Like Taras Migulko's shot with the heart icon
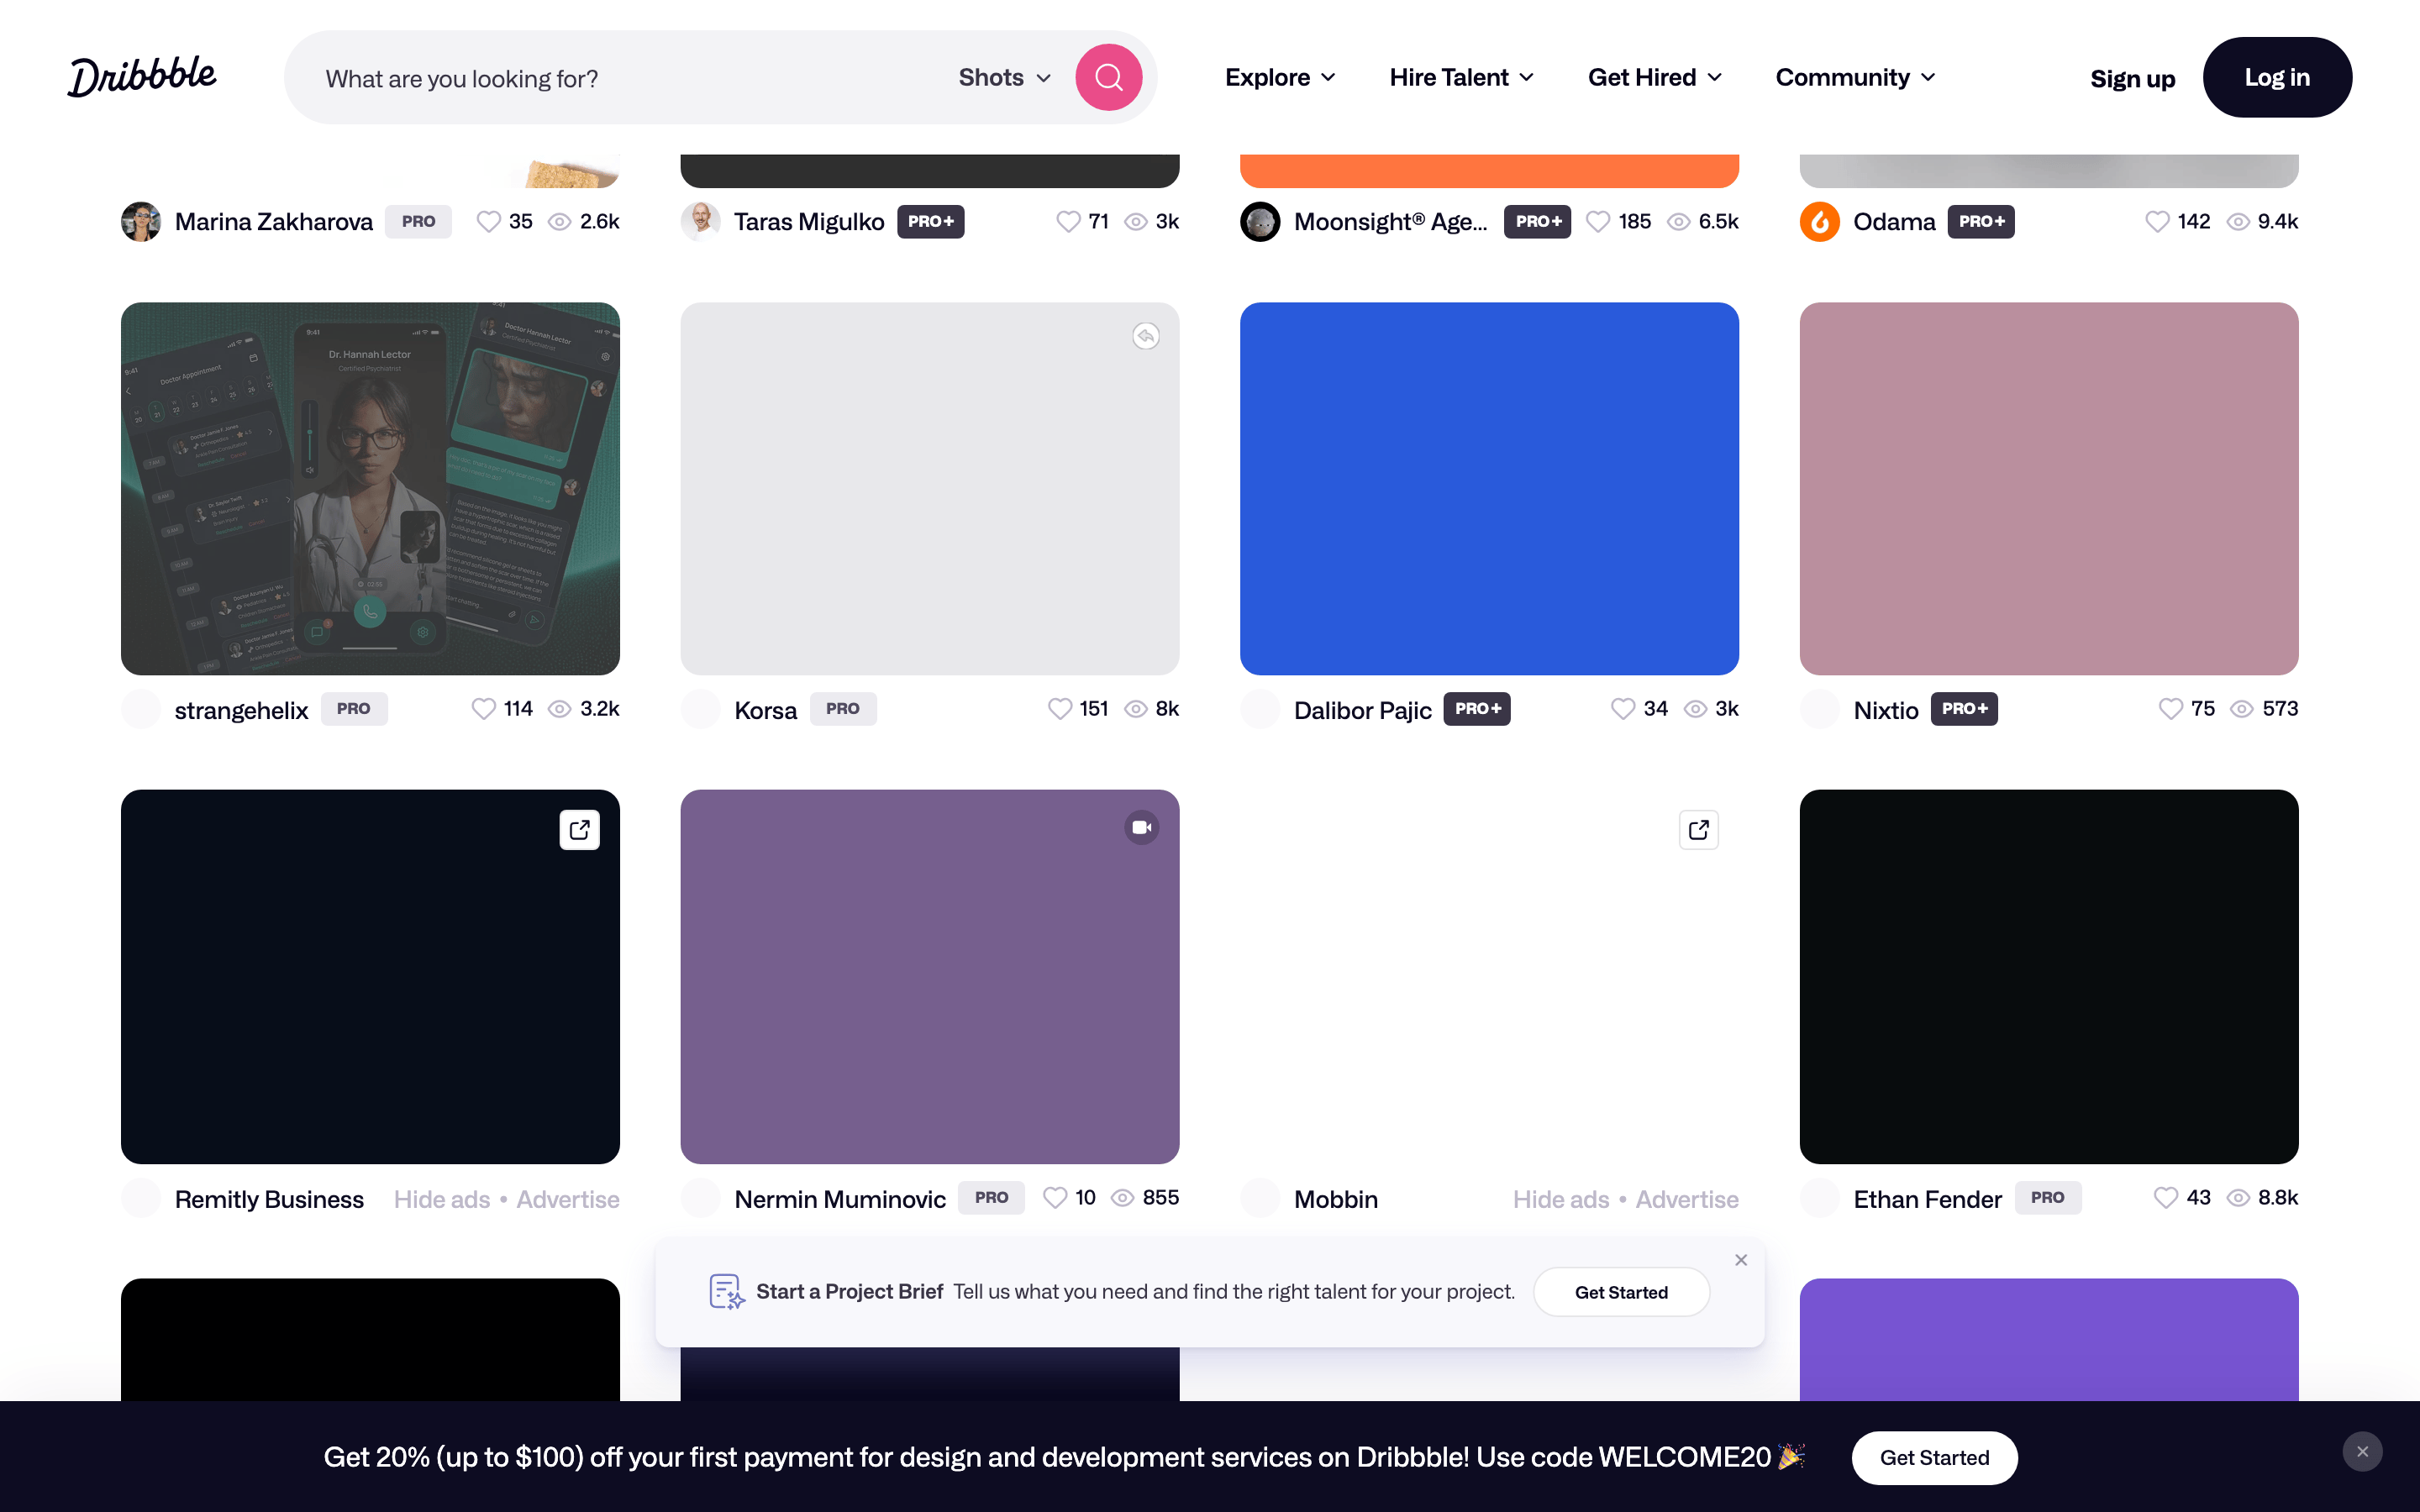 1068,221
